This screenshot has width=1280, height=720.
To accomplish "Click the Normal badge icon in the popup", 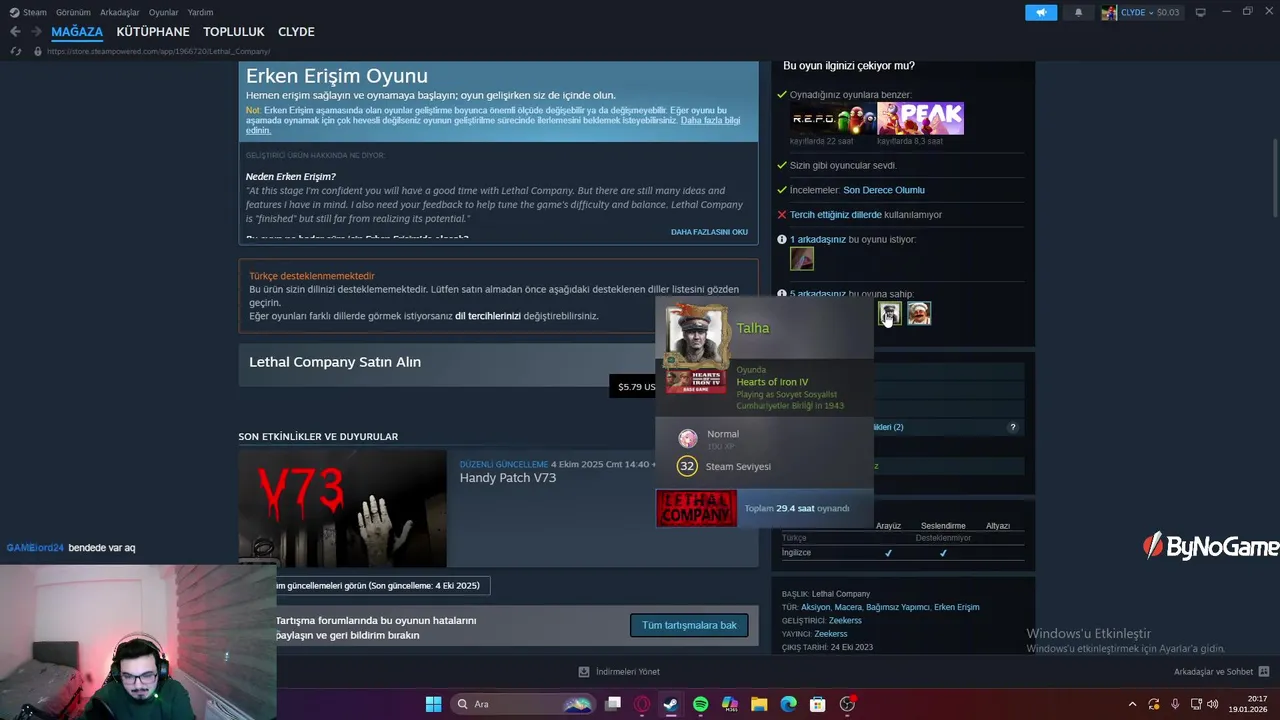I will tap(688, 438).
